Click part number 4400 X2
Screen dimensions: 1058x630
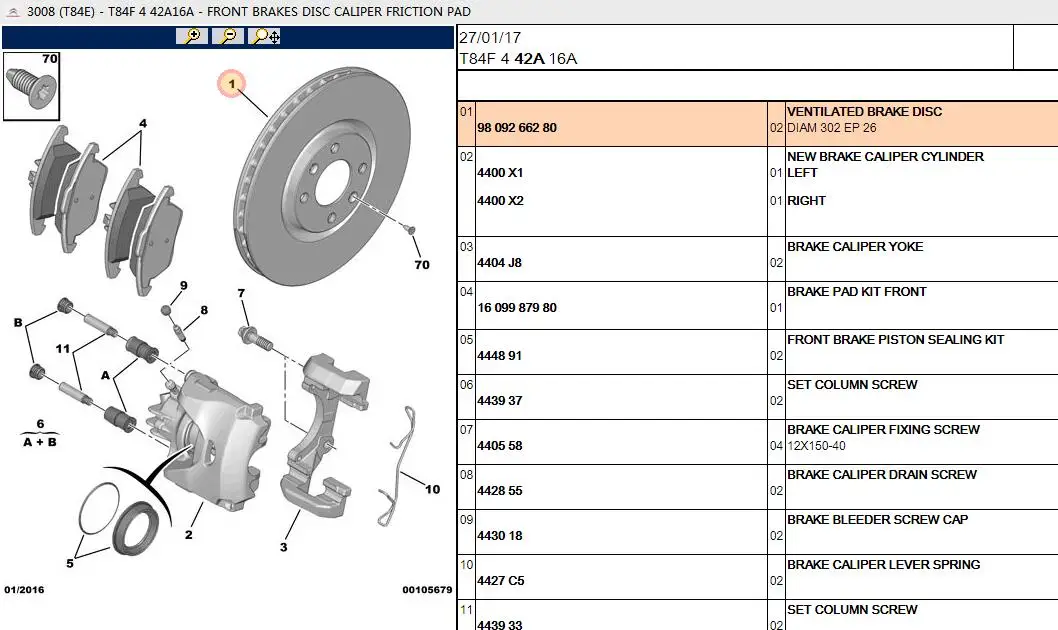pyautogui.click(x=500, y=200)
